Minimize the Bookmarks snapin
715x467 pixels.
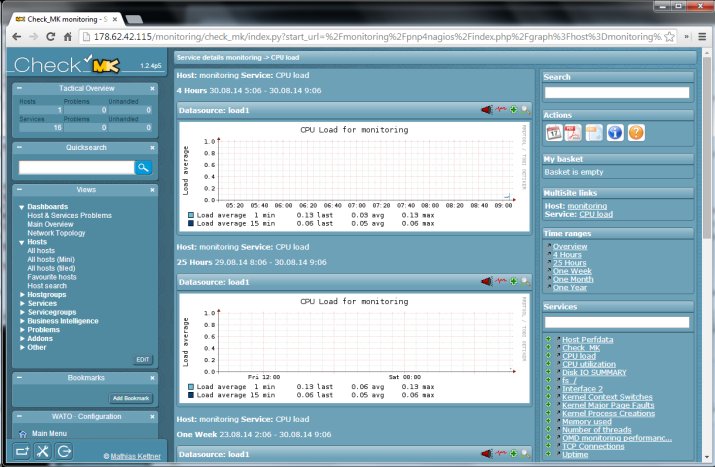pos(19,378)
